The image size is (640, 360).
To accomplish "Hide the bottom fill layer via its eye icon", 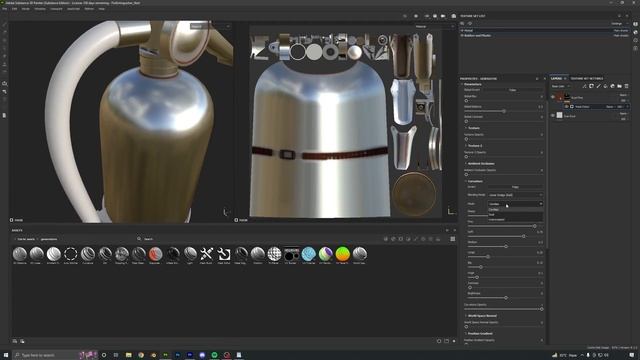I will (x=553, y=116).
